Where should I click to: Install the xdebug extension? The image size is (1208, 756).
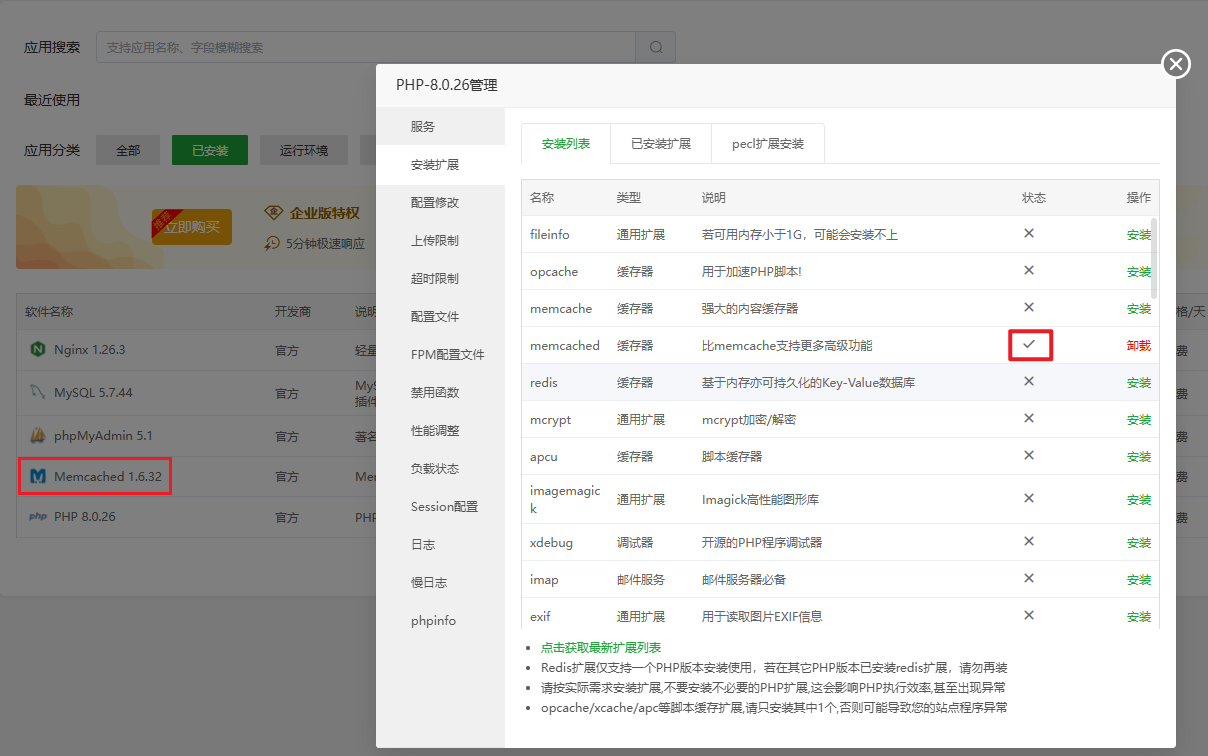pos(1139,543)
